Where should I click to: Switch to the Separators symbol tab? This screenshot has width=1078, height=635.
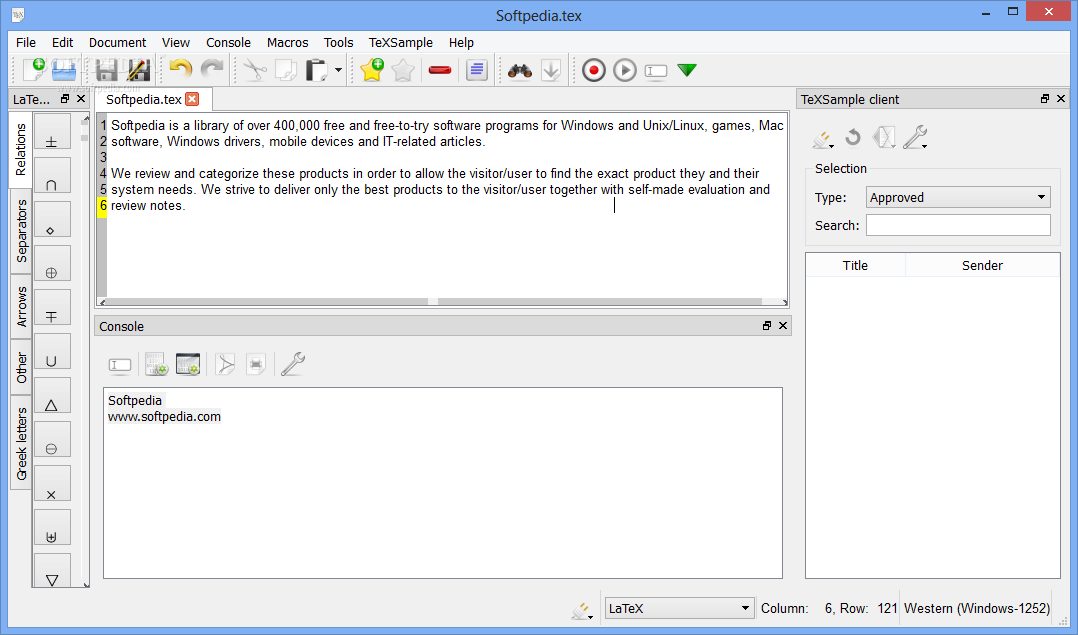[x=21, y=231]
